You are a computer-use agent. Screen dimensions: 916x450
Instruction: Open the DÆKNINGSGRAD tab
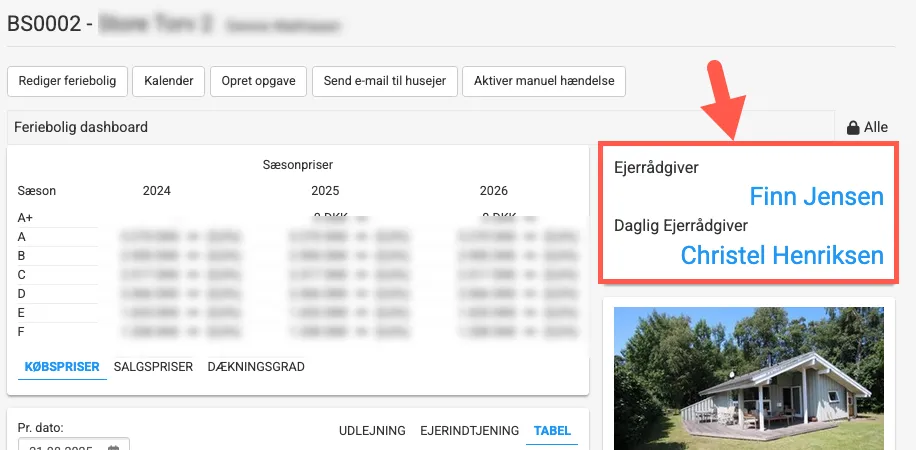(256, 367)
